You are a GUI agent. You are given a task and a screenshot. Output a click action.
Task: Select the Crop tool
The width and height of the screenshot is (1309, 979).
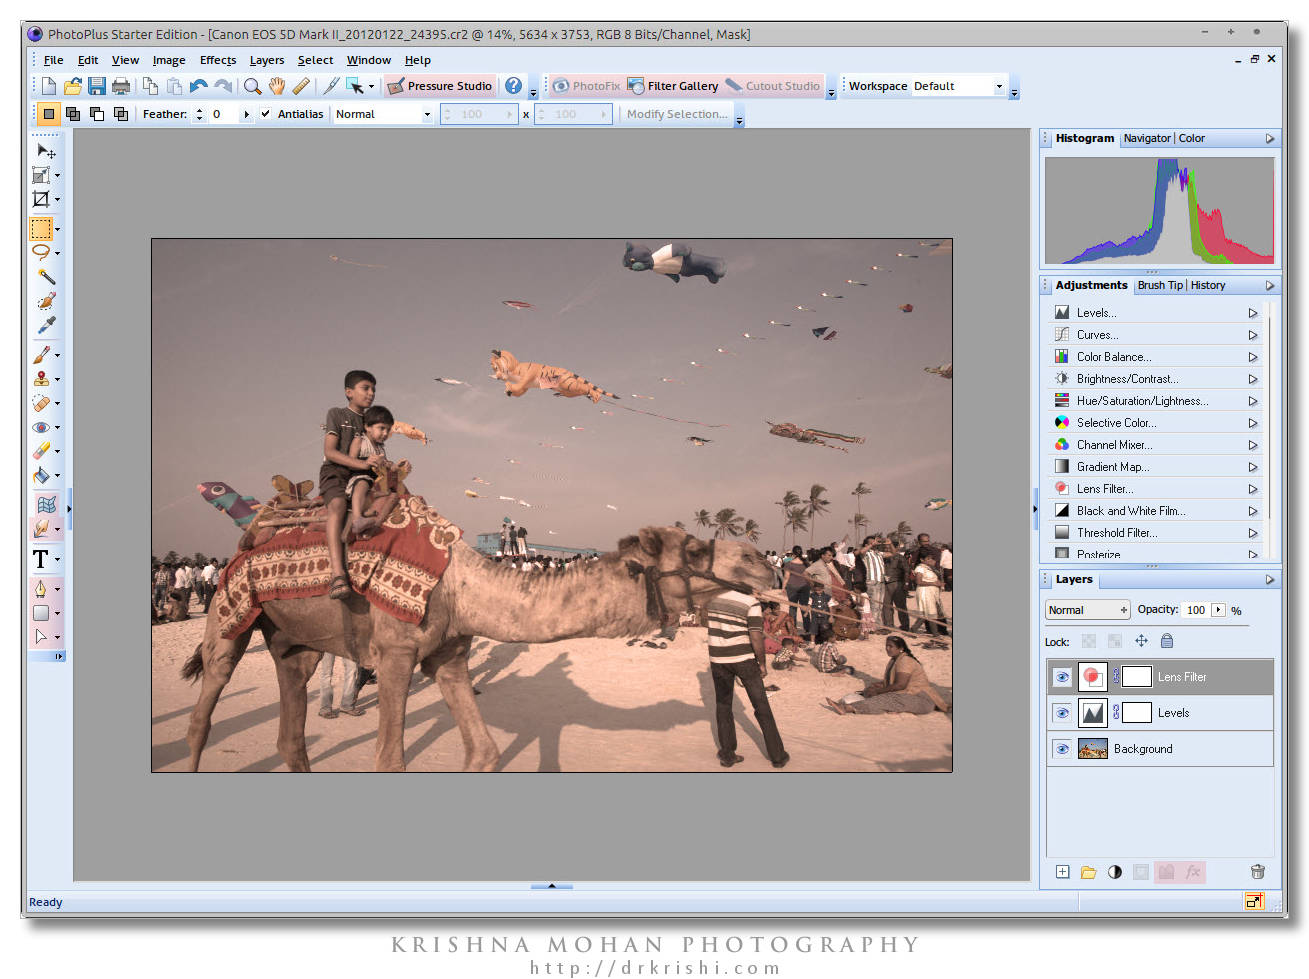pos(41,199)
